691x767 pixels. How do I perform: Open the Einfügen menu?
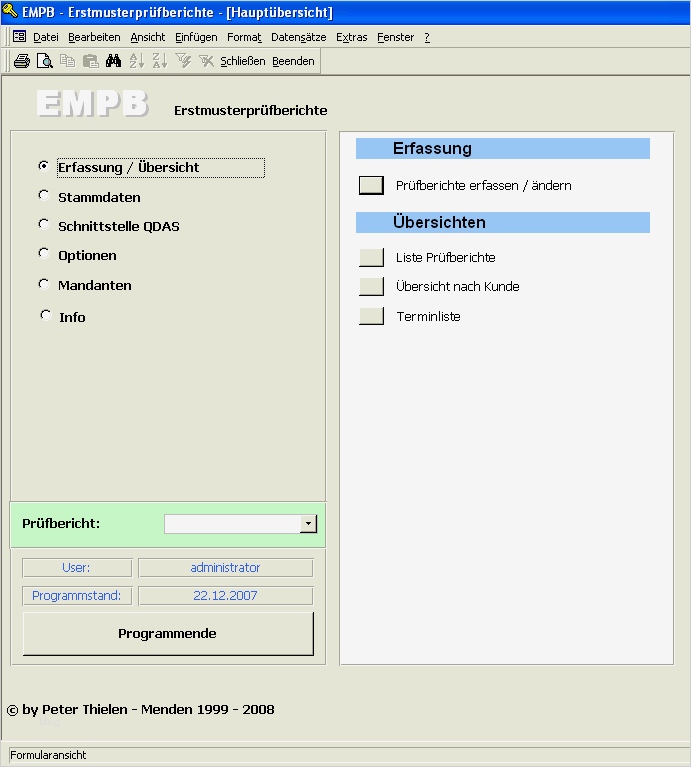pyautogui.click(x=196, y=37)
